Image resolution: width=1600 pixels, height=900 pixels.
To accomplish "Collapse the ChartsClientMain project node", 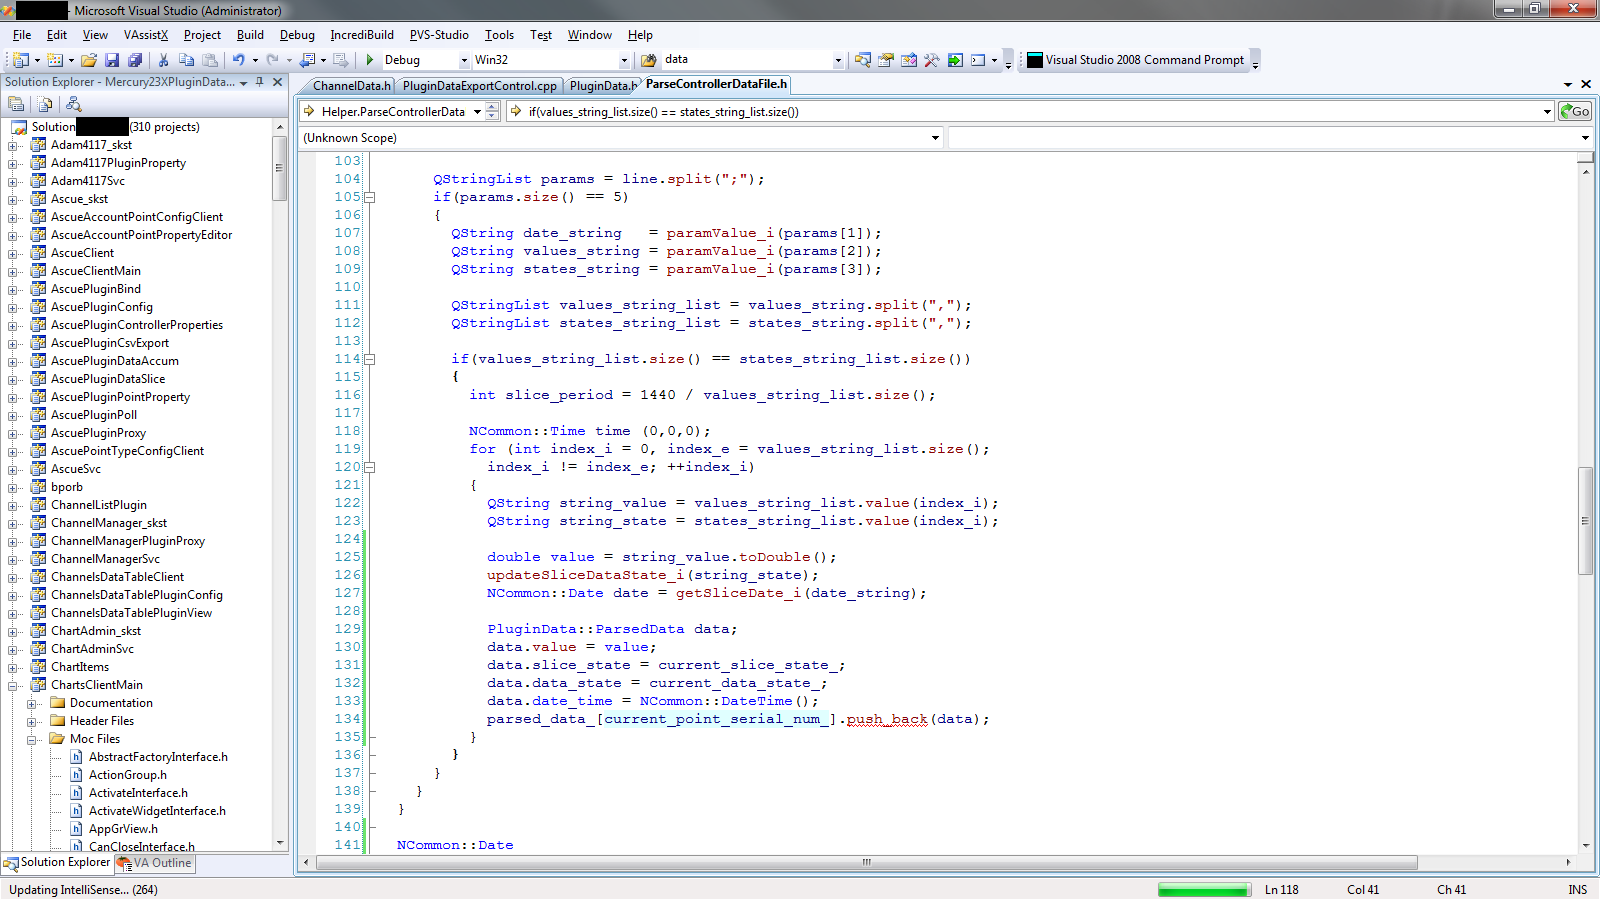I will pyautogui.click(x=13, y=685).
